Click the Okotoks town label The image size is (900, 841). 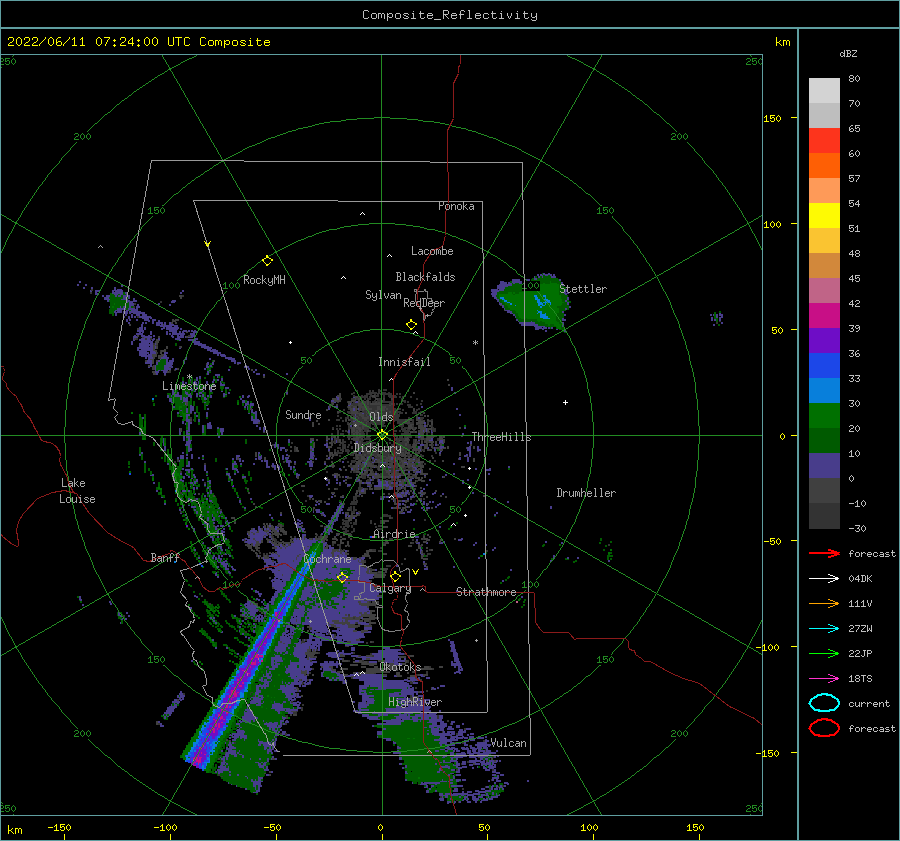point(400,667)
